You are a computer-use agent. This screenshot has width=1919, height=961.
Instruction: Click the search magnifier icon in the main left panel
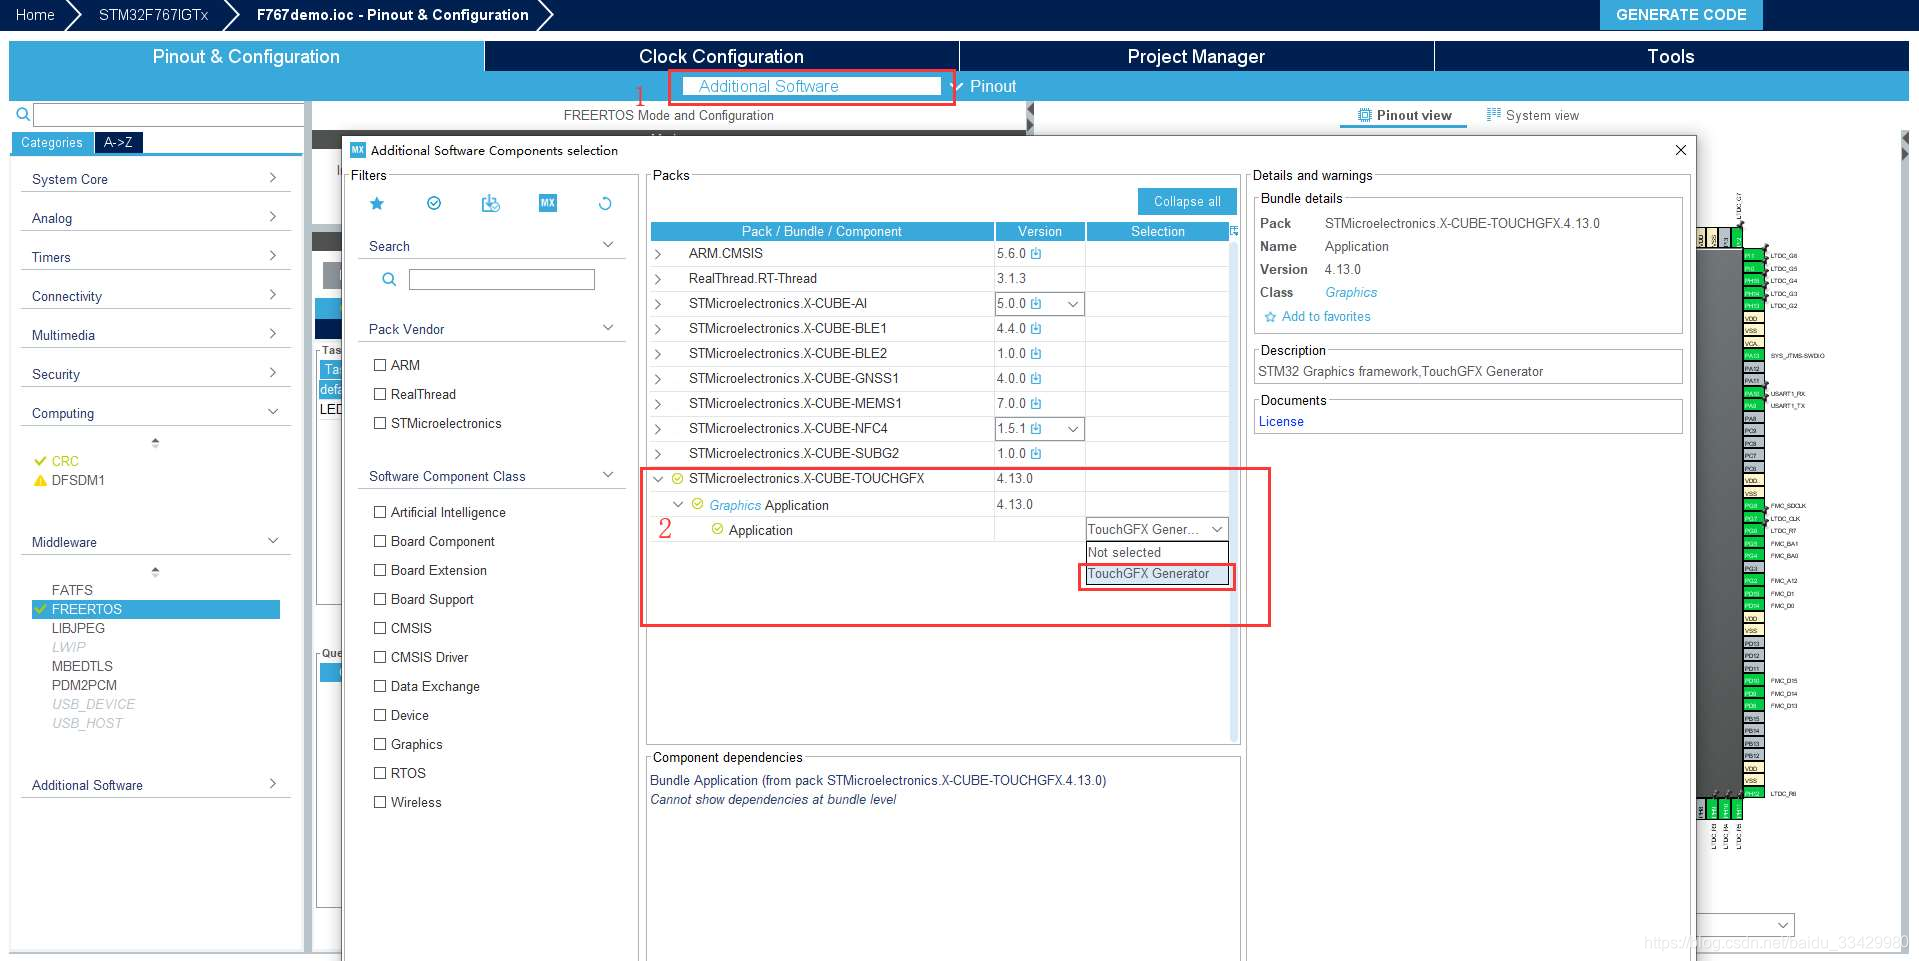[x=22, y=115]
